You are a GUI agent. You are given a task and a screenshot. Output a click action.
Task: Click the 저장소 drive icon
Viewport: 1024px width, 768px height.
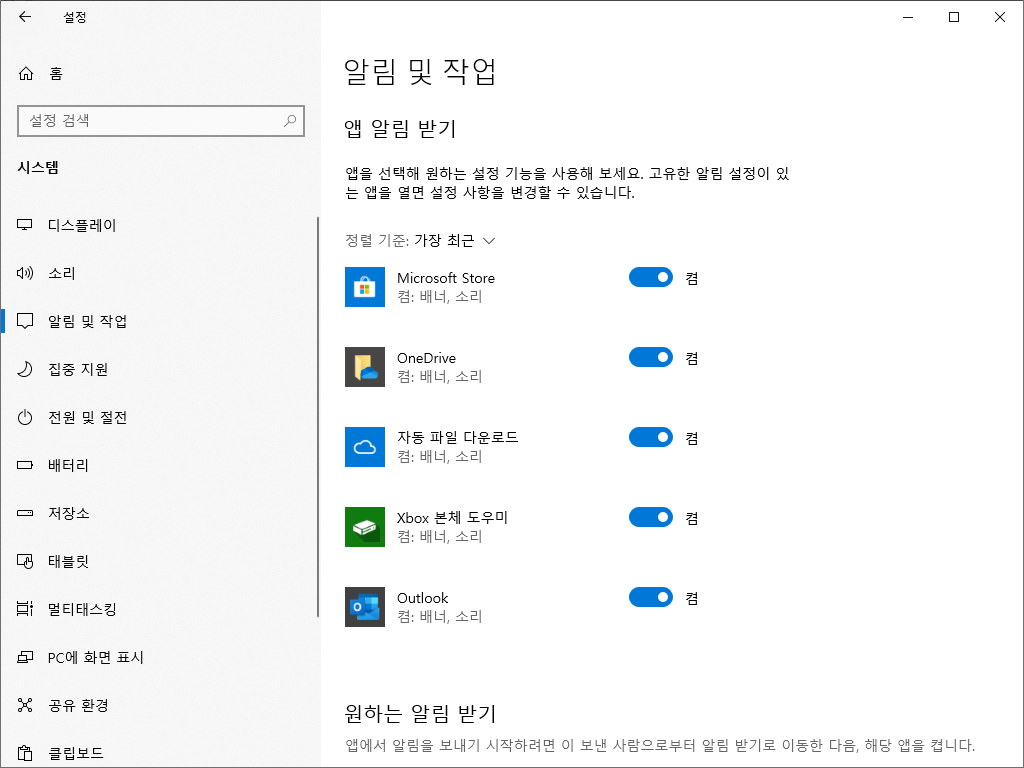(25, 513)
